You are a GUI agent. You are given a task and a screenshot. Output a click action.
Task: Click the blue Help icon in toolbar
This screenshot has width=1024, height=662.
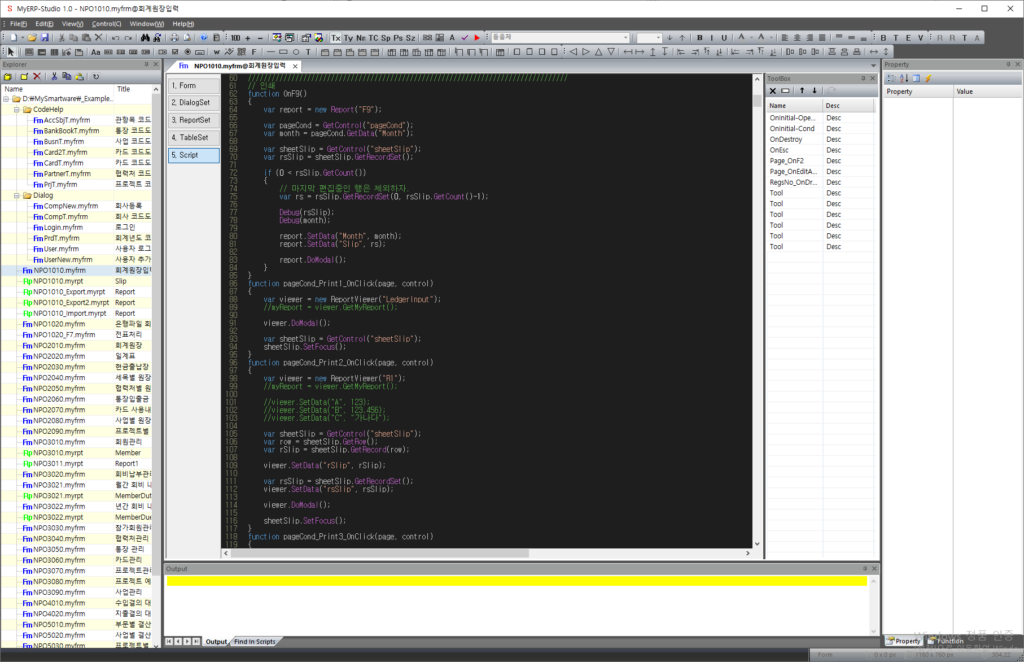[x=204, y=38]
